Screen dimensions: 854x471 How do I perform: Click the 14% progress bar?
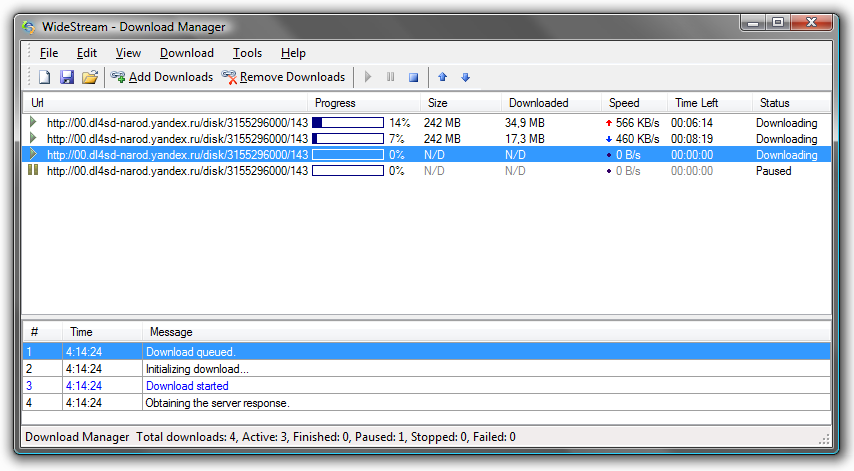[x=348, y=123]
